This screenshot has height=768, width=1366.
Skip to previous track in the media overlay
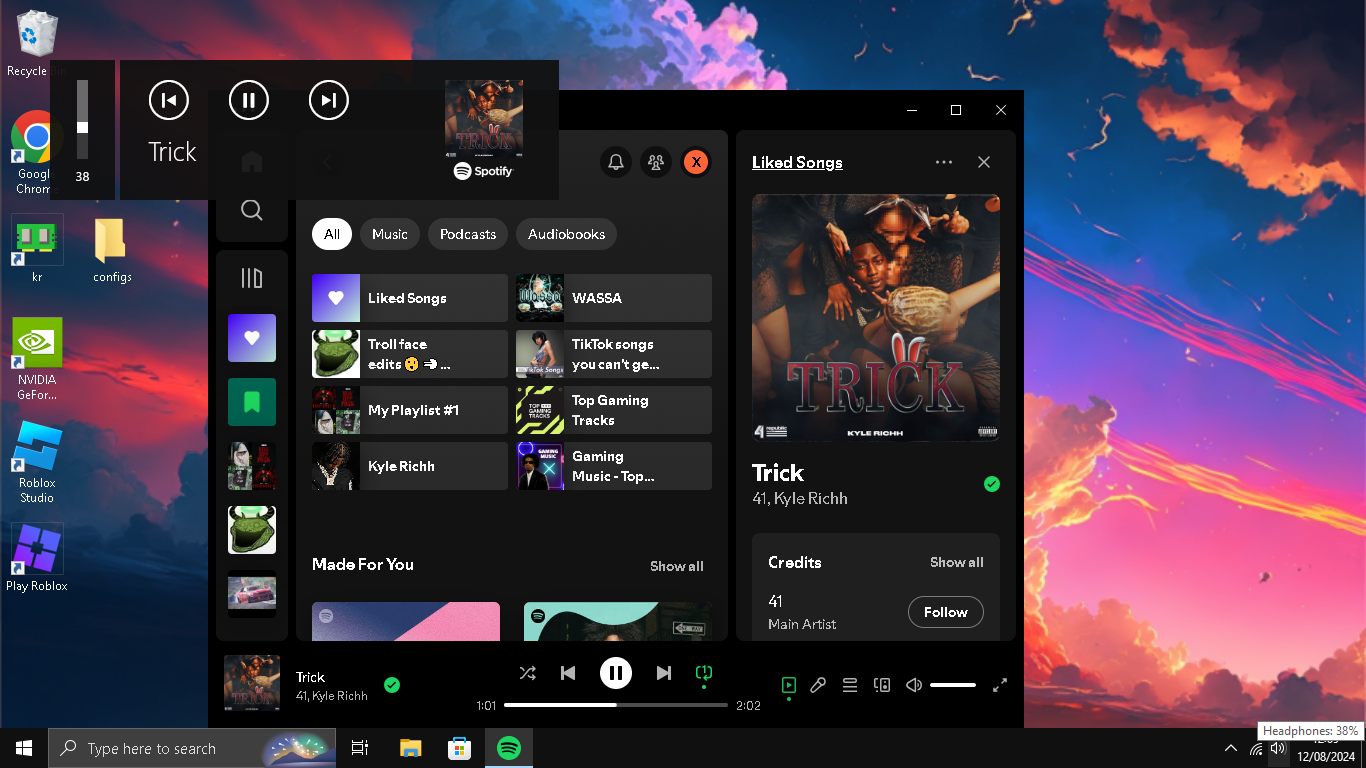[168, 100]
